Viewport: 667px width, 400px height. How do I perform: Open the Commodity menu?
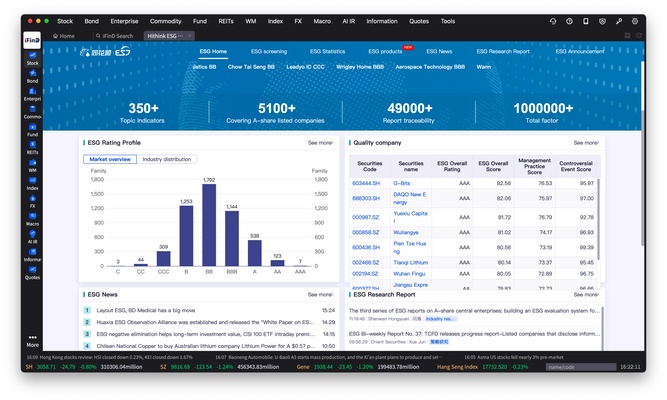(166, 20)
